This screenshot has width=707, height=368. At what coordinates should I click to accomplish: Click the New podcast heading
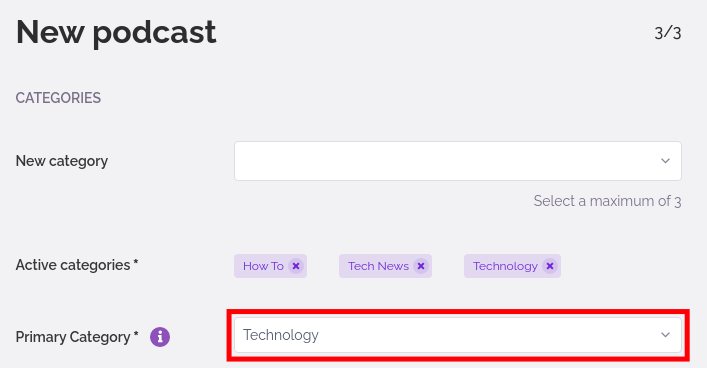pyautogui.click(x=116, y=33)
